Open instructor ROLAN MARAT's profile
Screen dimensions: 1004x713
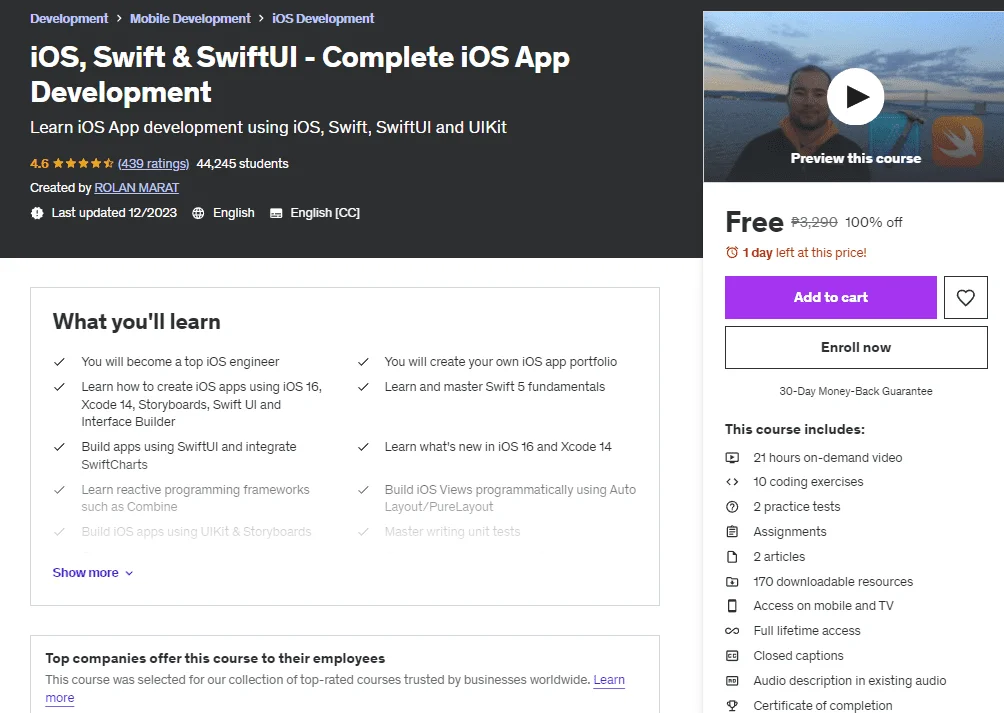[x=136, y=188]
